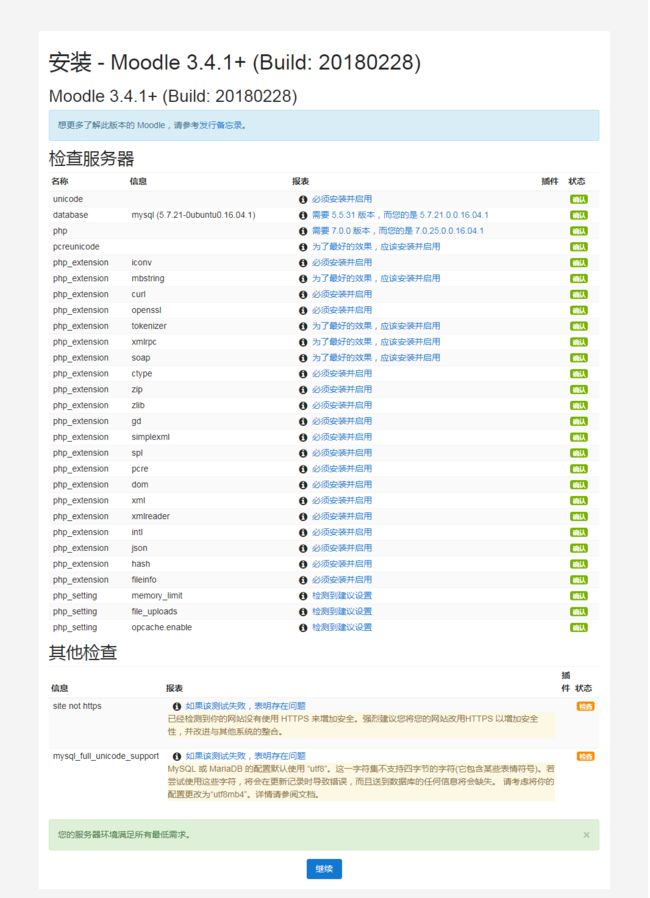Click the info icon in the iconv row

point(303,263)
